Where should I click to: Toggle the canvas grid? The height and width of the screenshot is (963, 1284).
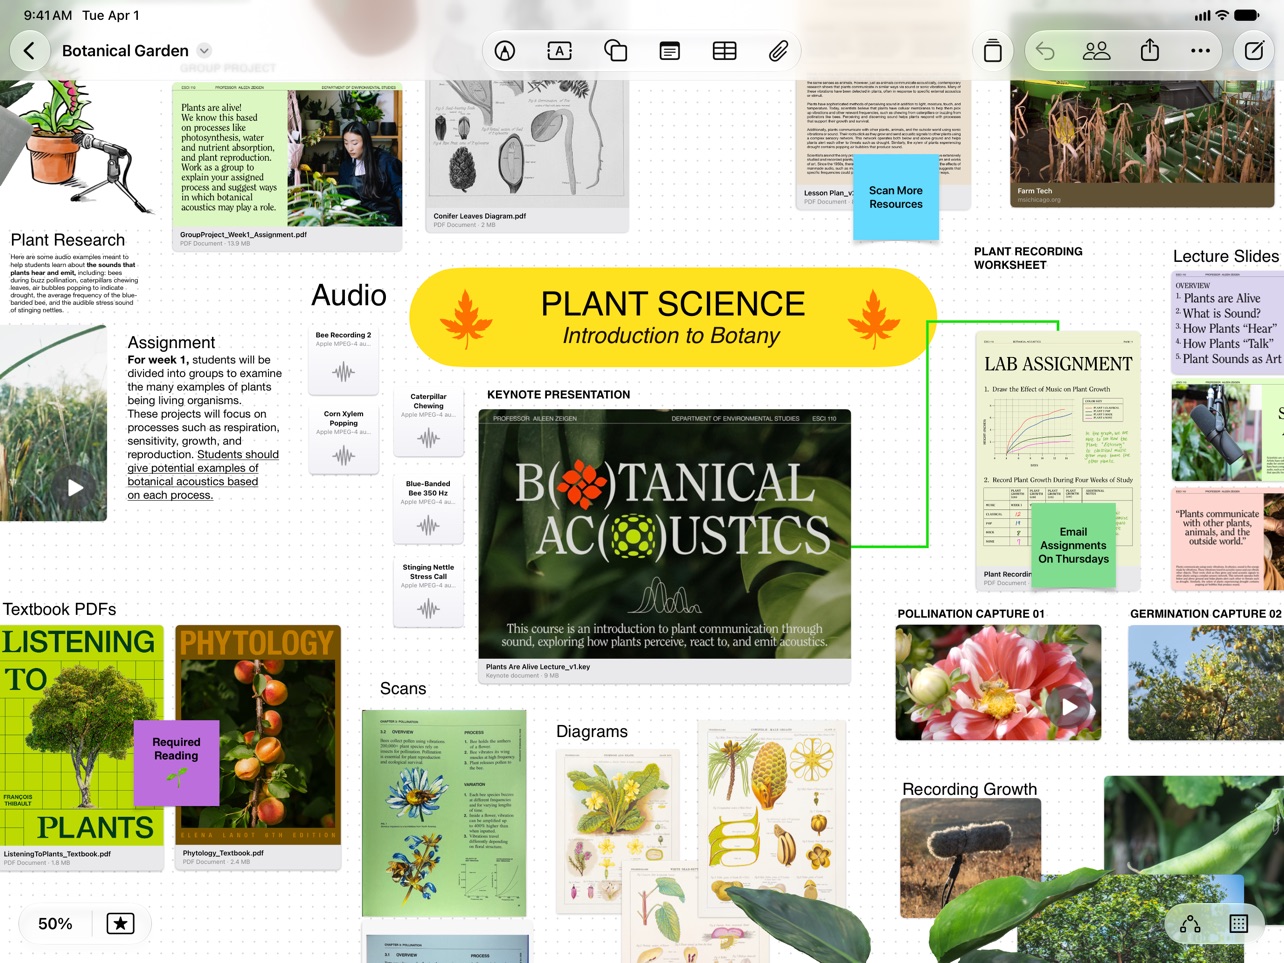point(1239,924)
